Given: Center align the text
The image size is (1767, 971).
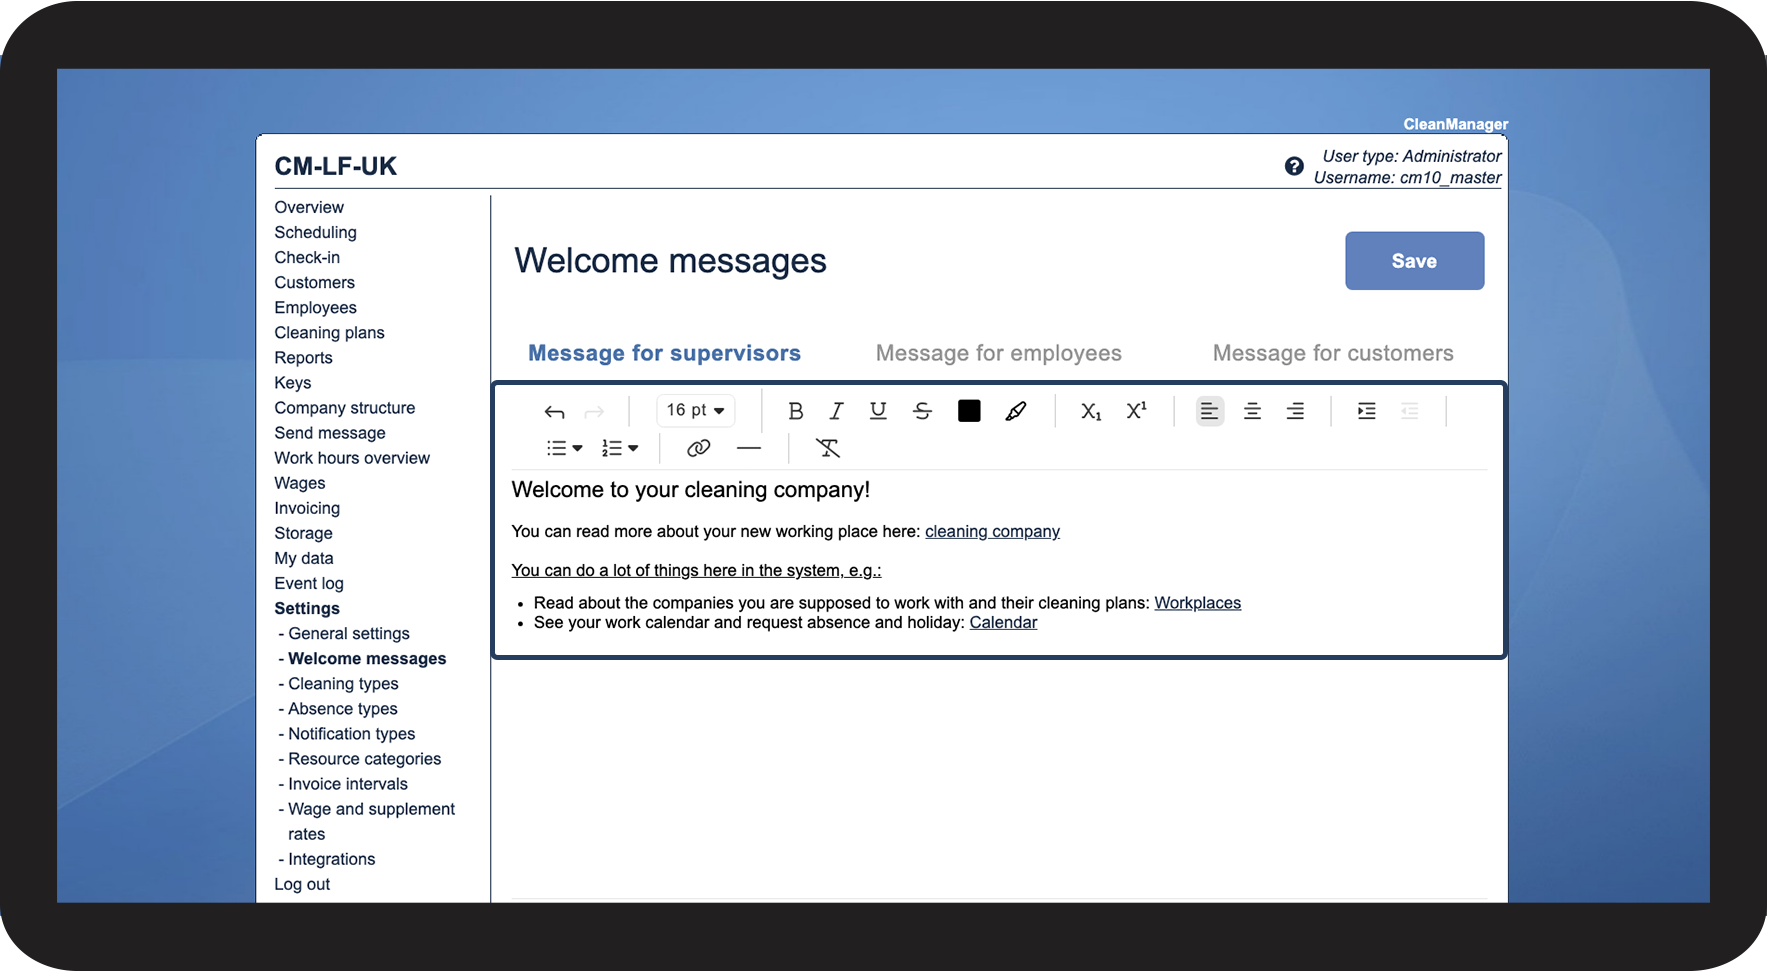Looking at the screenshot, I should tap(1252, 411).
